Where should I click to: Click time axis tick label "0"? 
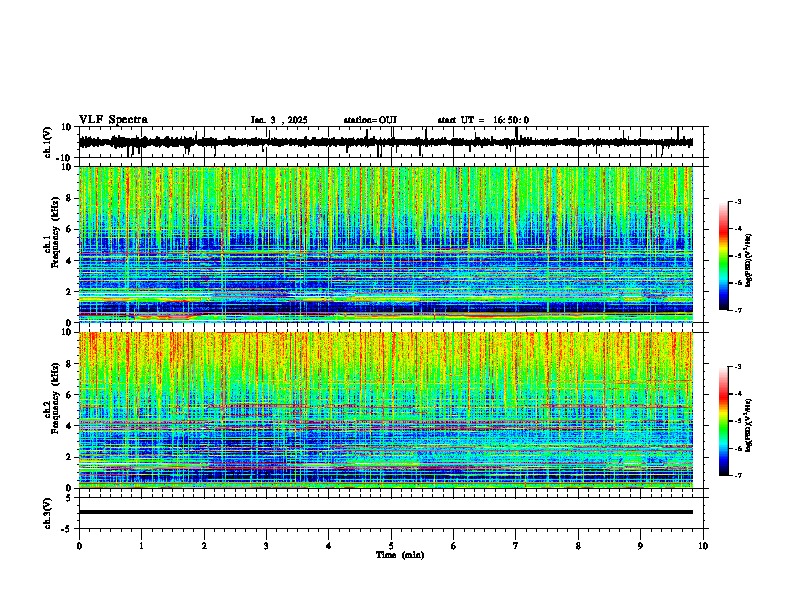(x=79, y=545)
